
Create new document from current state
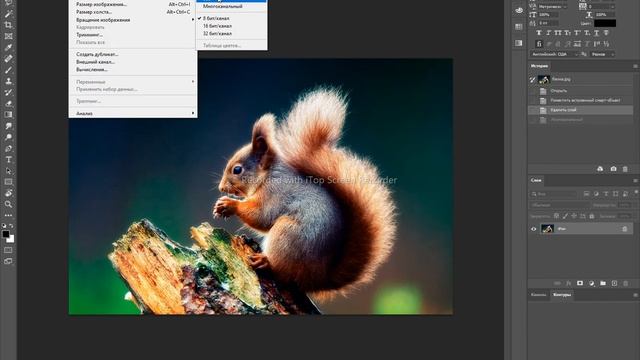click(600, 169)
